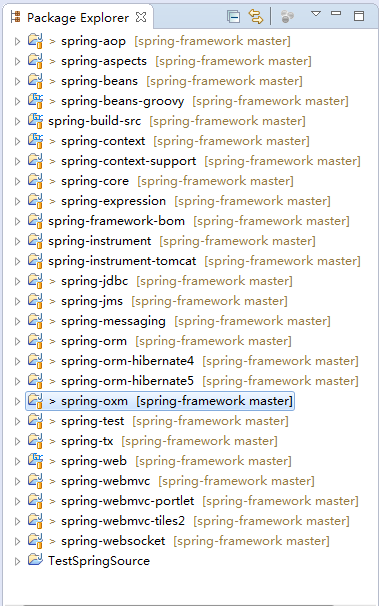Click the spring-instrument-tomcat project icon

(x=35, y=260)
